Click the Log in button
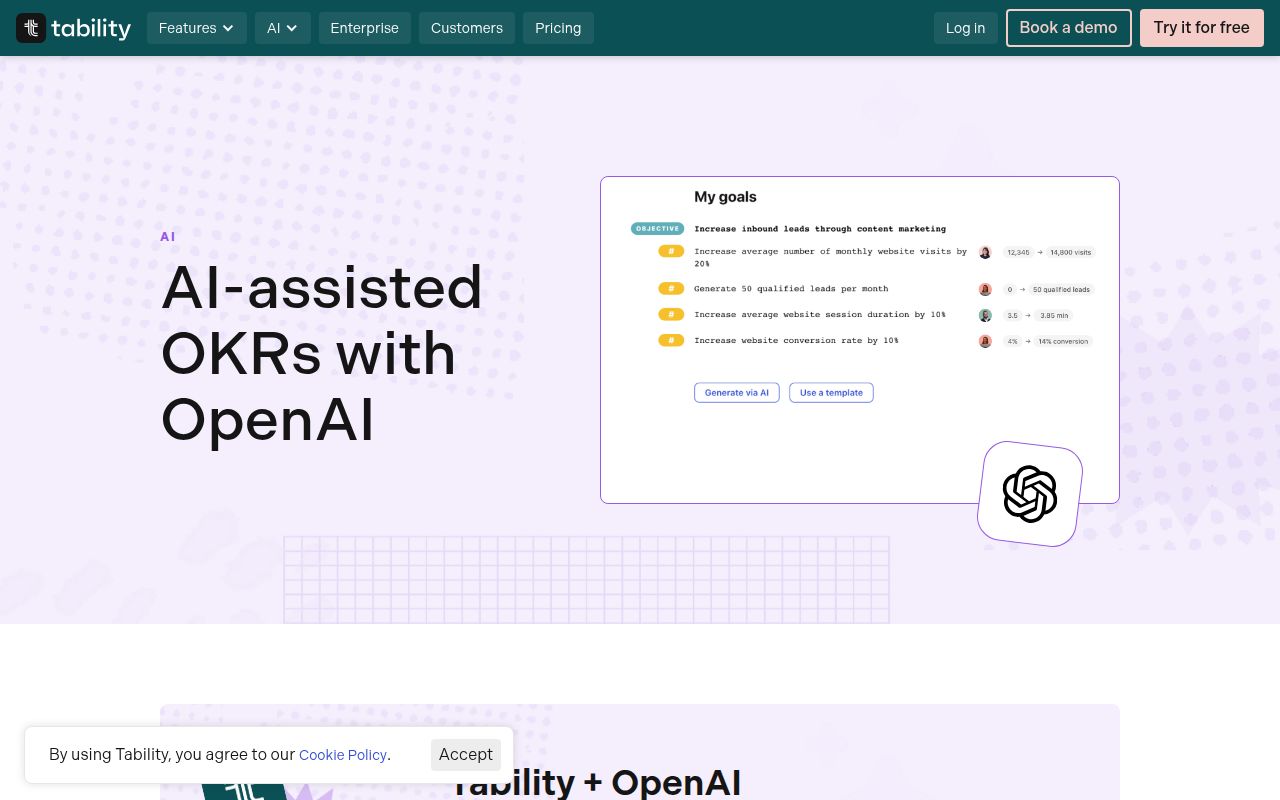This screenshot has width=1280, height=800. pos(966,28)
